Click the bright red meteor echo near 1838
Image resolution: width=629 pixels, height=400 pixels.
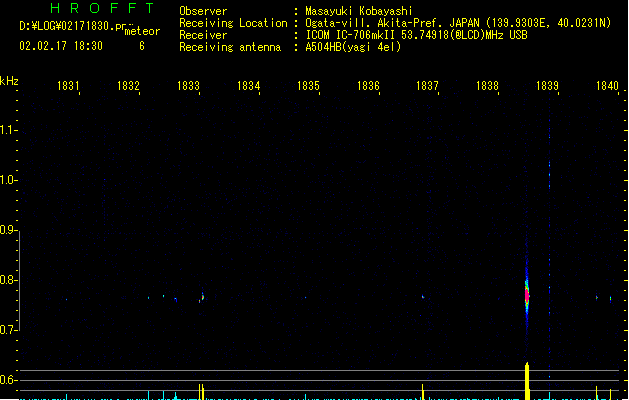point(527,295)
